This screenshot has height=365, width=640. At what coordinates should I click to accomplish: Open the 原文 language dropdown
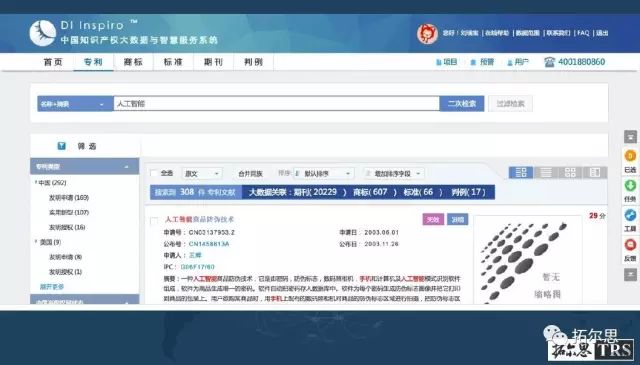coord(202,174)
